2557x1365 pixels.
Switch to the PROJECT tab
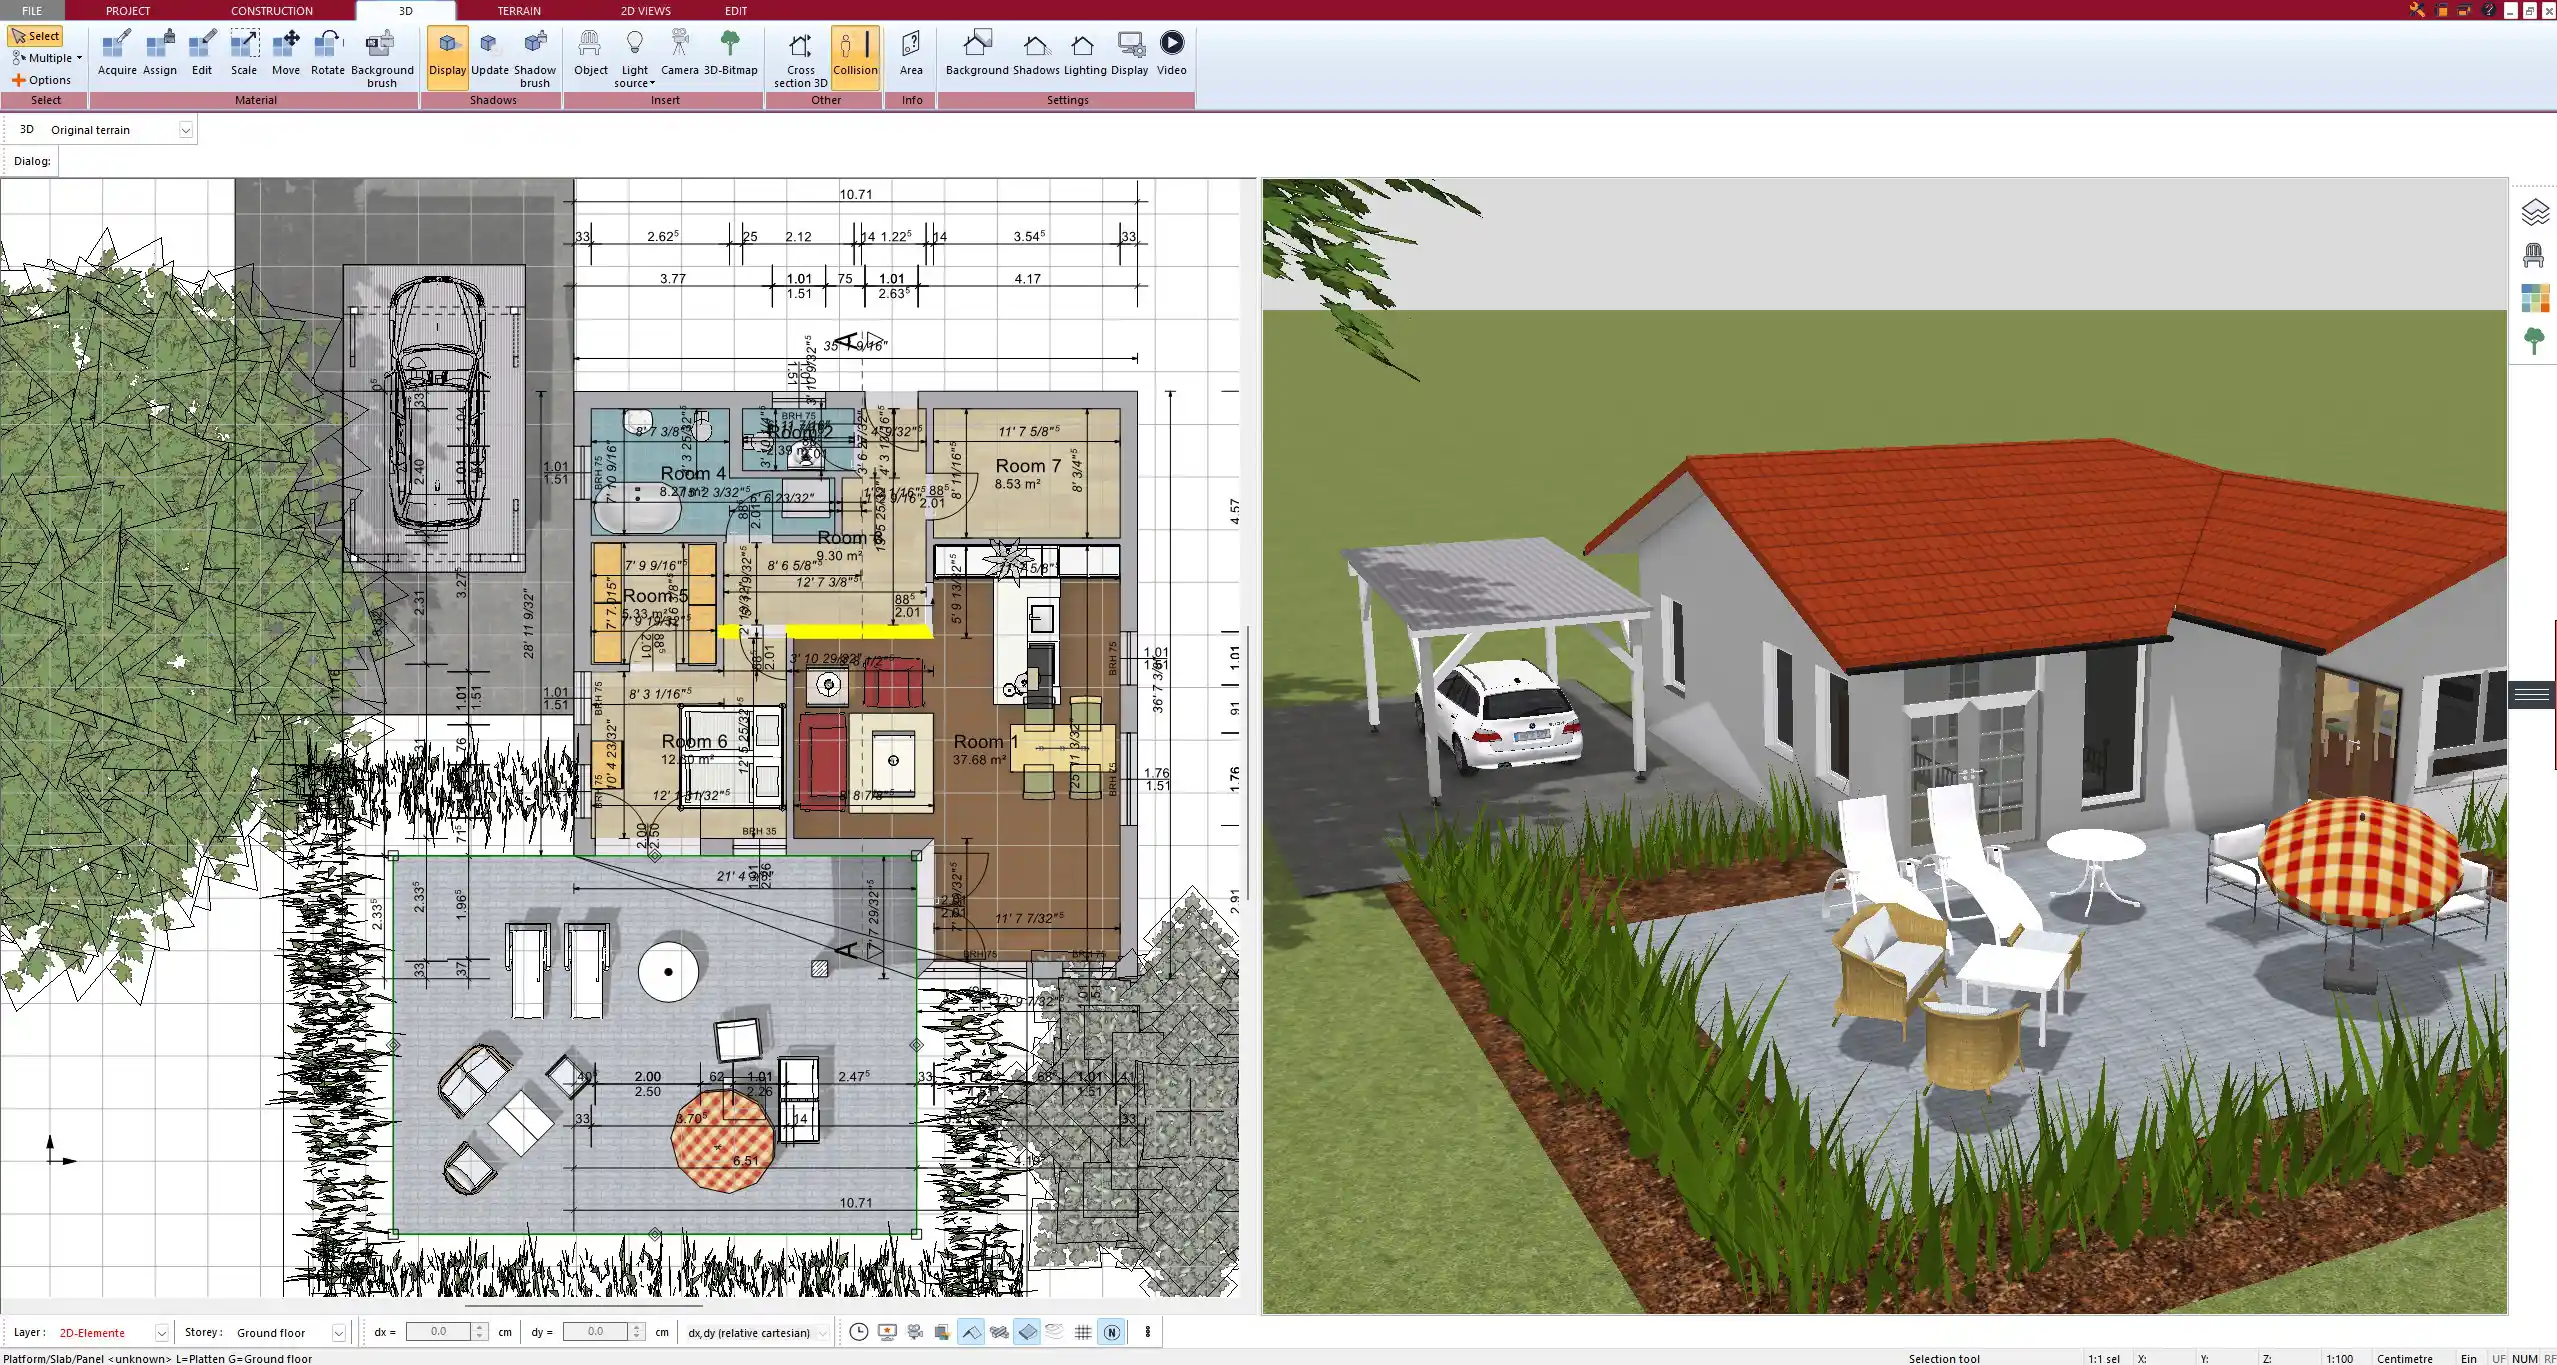click(x=128, y=10)
